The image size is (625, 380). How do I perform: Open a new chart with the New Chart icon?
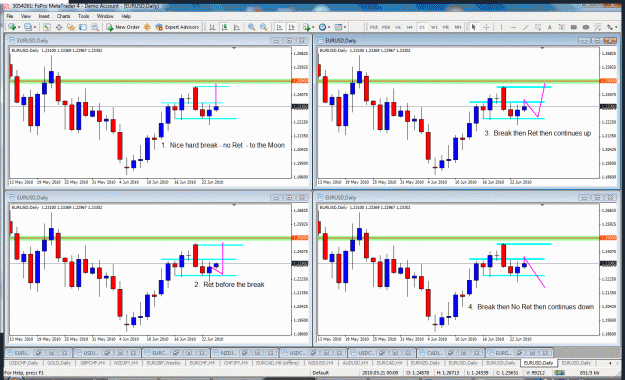tap(12, 27)
